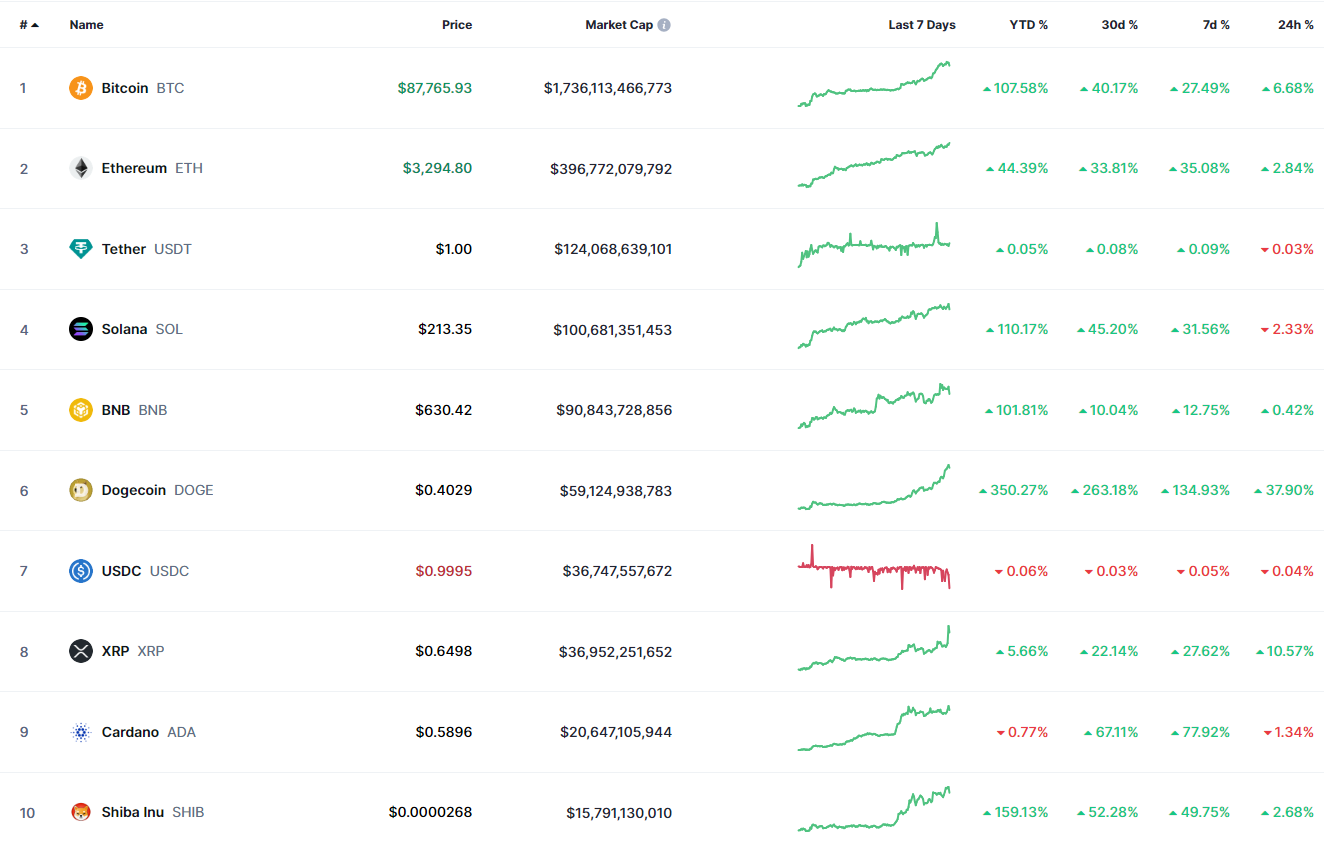Click Ethereum price $3,294.80
1338x851 pixels.
438,168
